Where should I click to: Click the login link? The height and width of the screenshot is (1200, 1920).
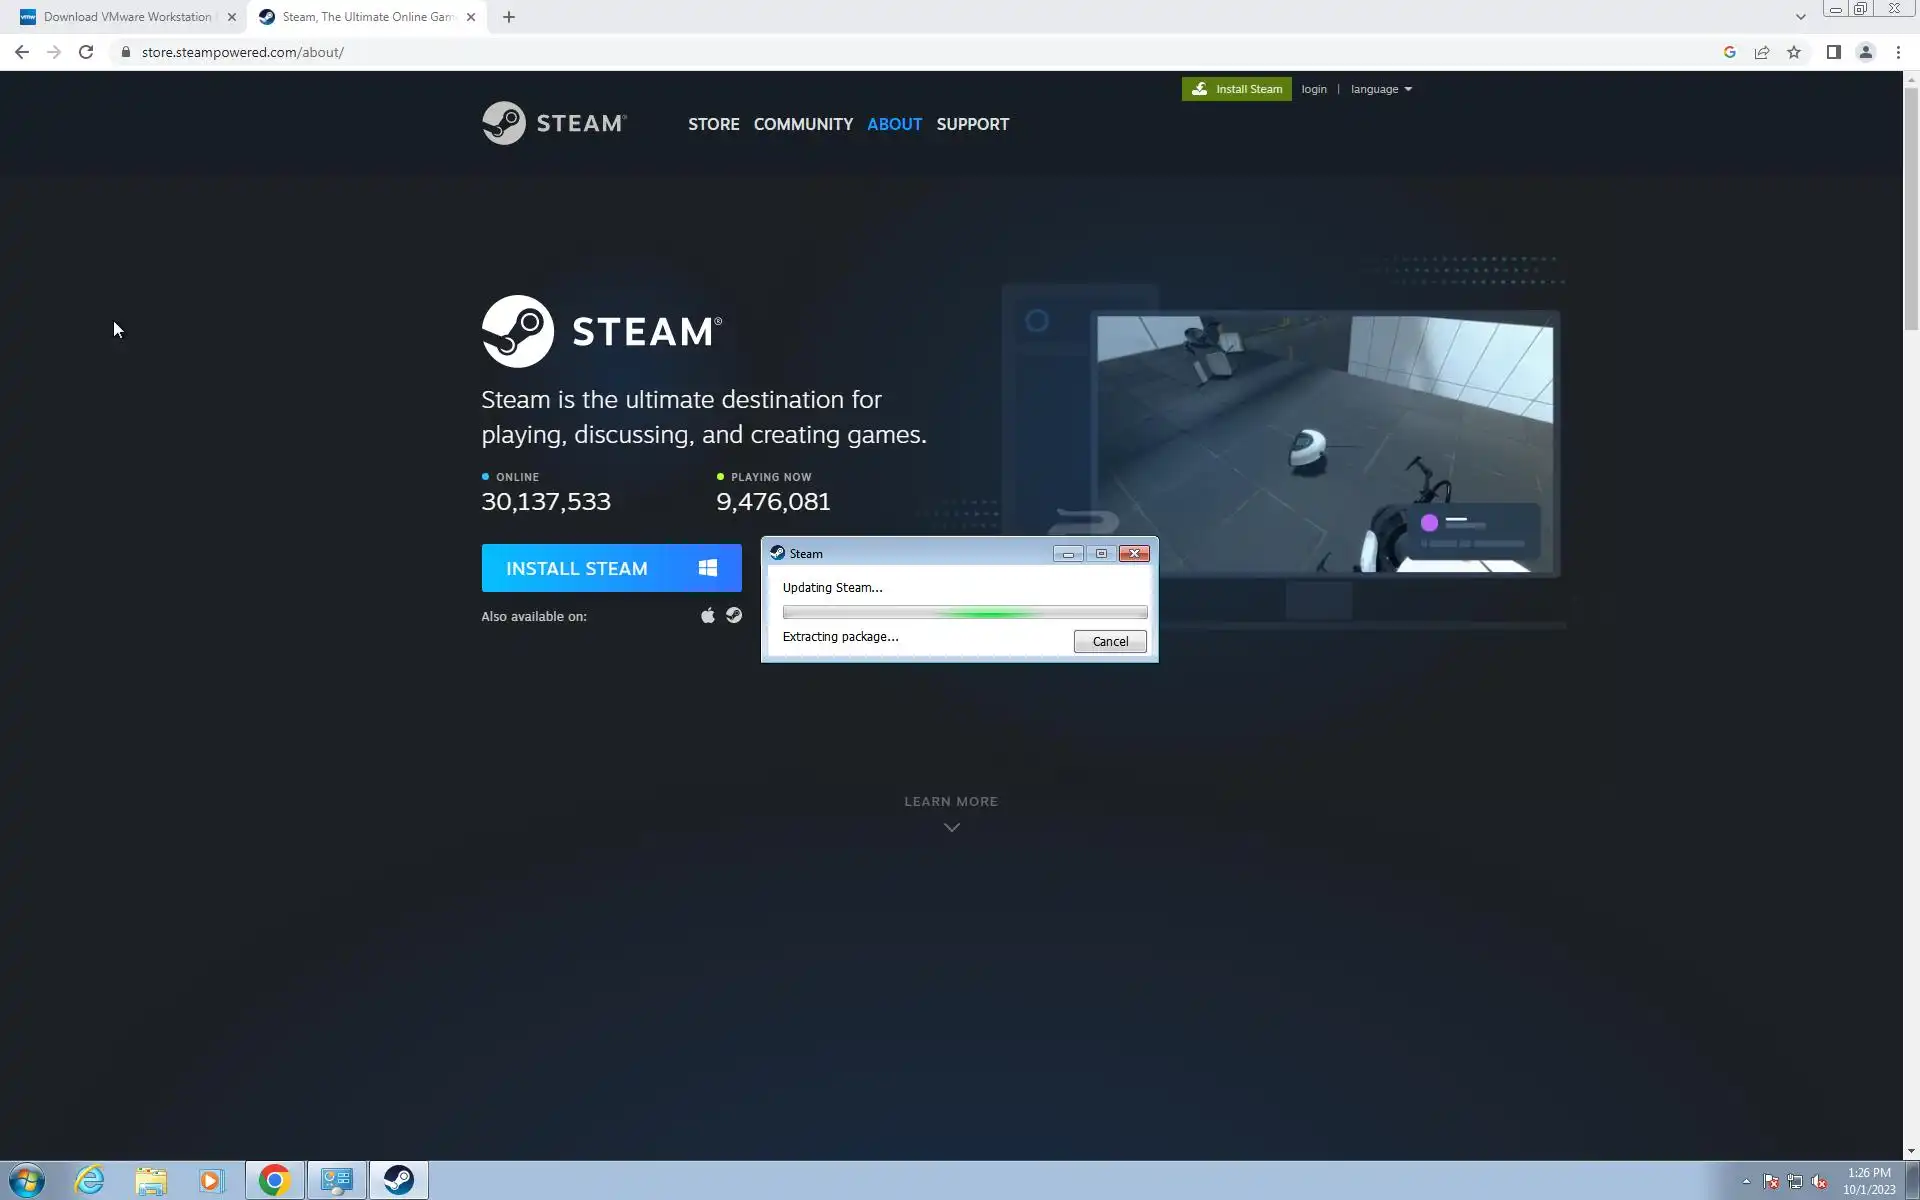point(1313,89)
